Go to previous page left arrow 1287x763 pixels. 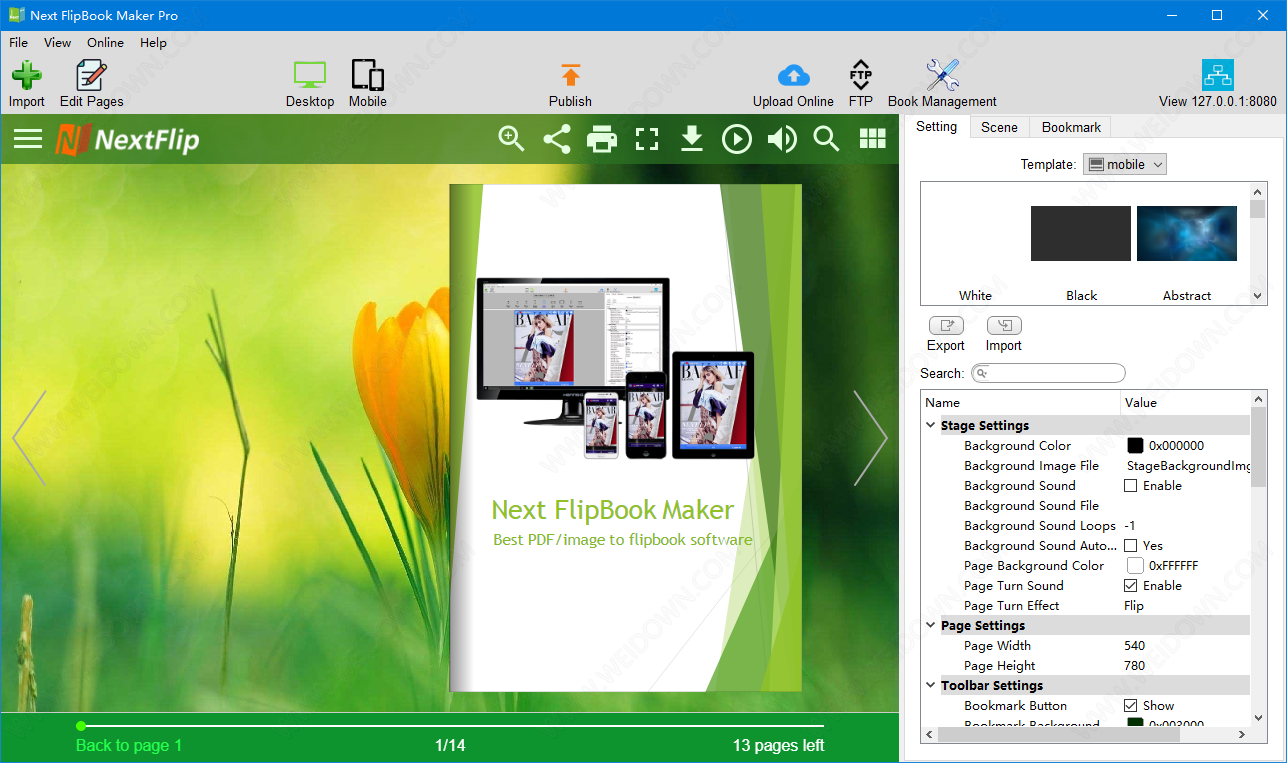29,438
